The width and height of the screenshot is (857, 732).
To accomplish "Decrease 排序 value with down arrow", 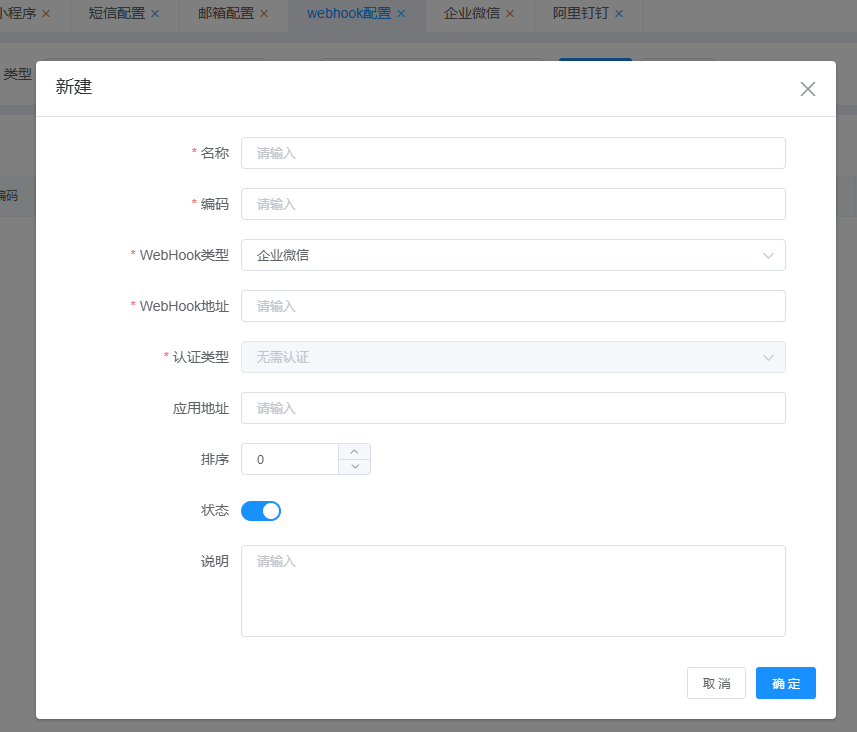I will click(354, 467).
